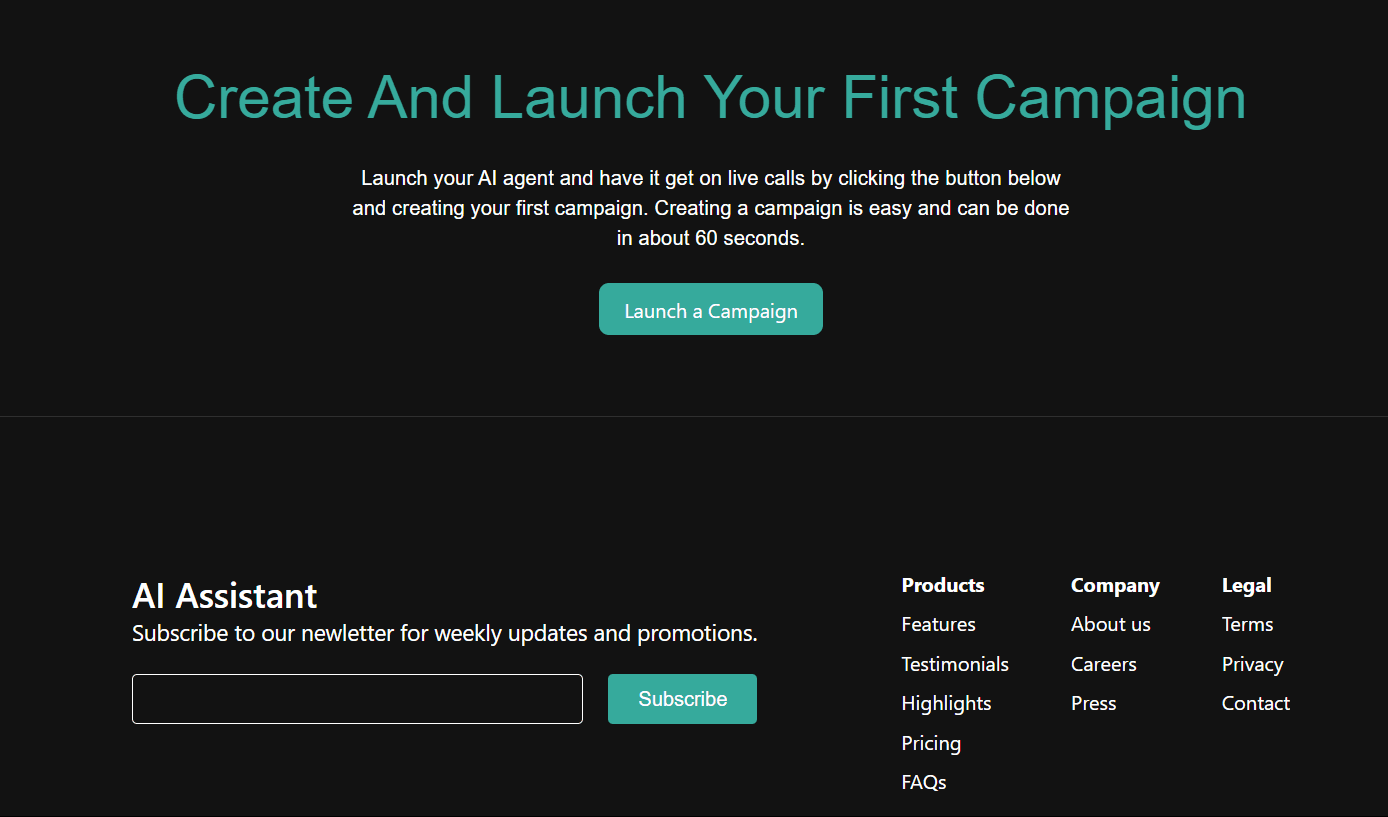
Task: Click the Create And Launch Your First Campaign heading
Action: [x=710, y=98]
